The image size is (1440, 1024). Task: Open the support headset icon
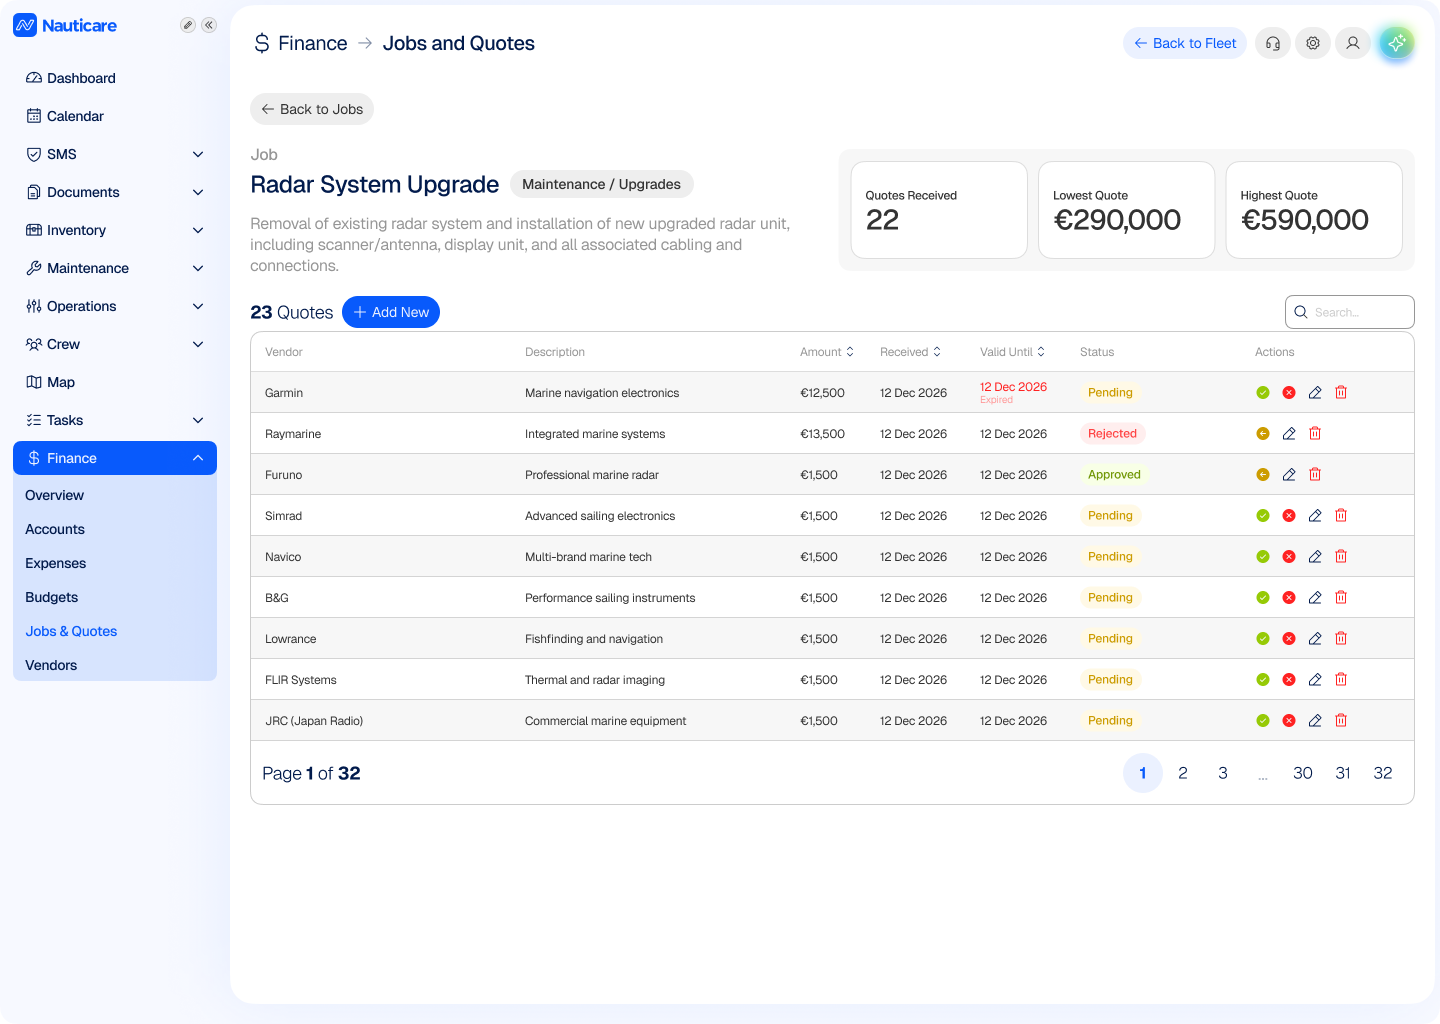pos(1273,43)
